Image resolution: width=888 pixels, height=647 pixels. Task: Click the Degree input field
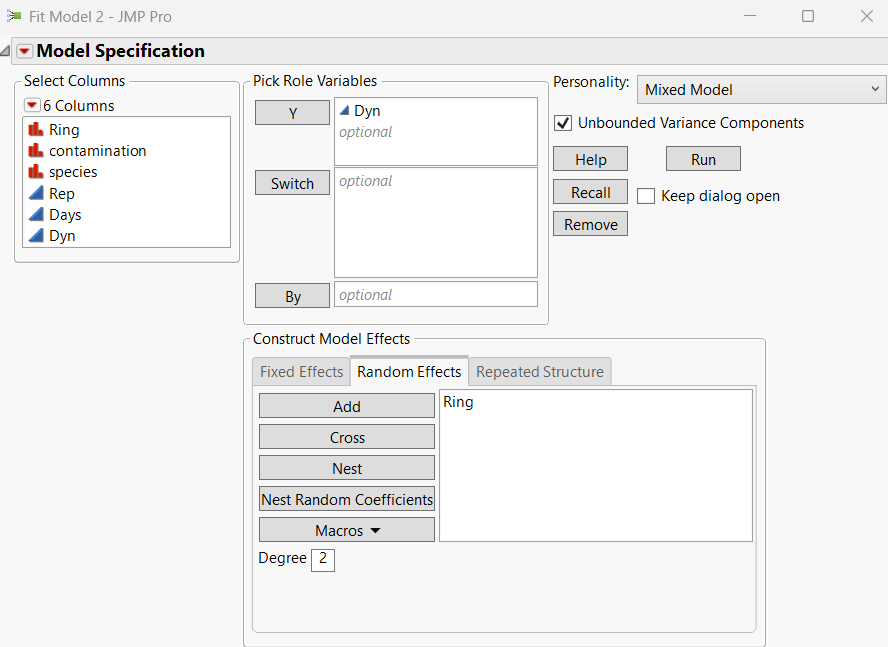[x=322, y=560]
